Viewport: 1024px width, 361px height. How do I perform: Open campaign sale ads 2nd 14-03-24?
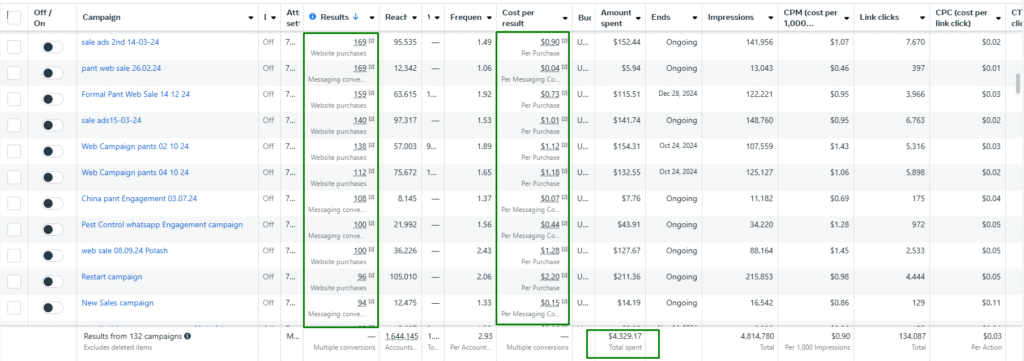[x=120, y=42]
